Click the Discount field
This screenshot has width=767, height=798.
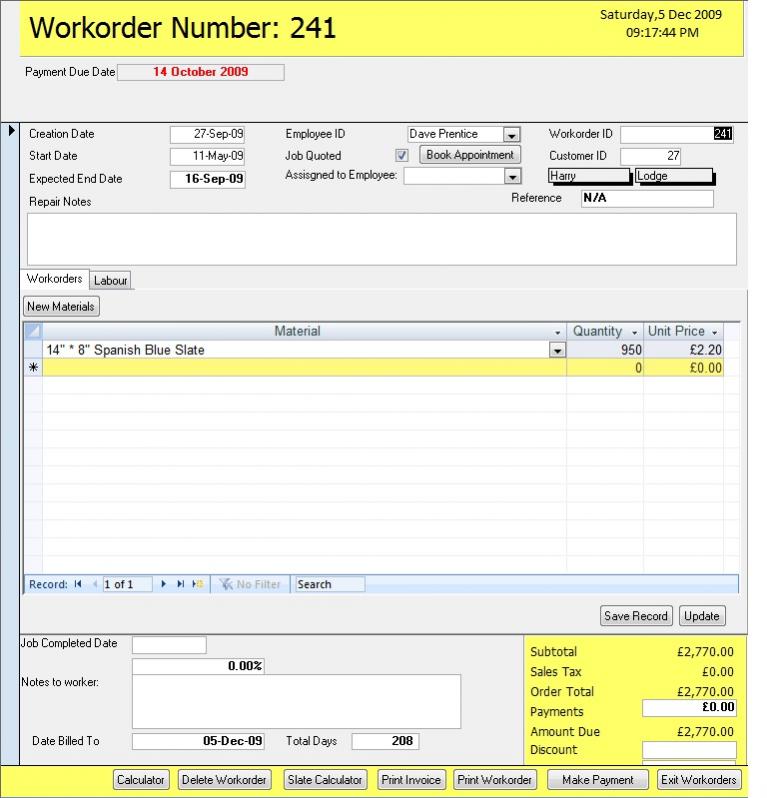[x=689, y=750]
